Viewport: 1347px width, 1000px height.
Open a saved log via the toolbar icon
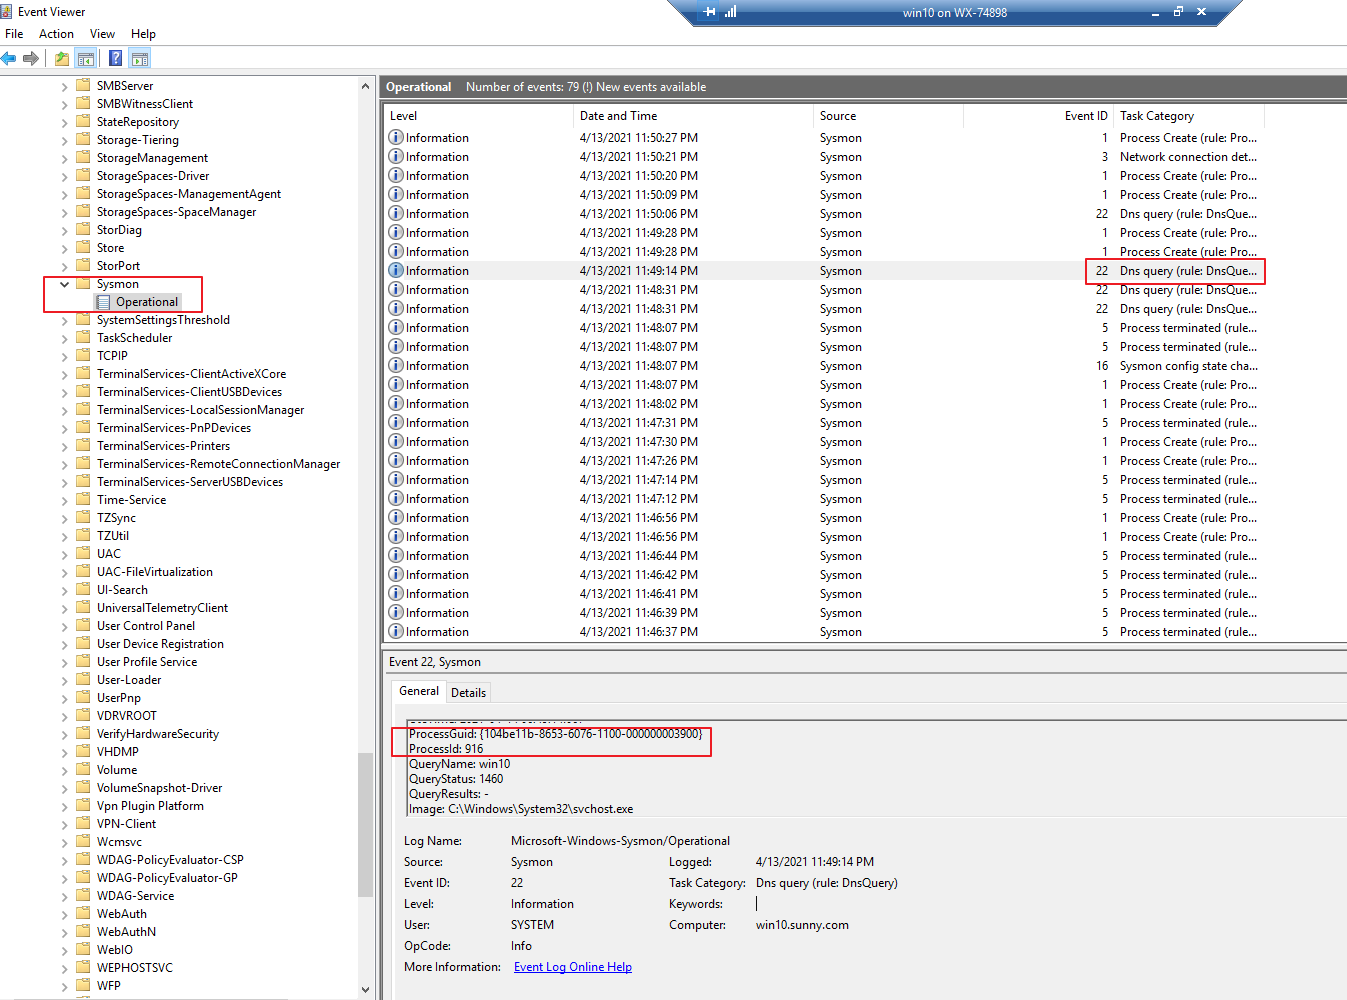[x=61, y=57]
